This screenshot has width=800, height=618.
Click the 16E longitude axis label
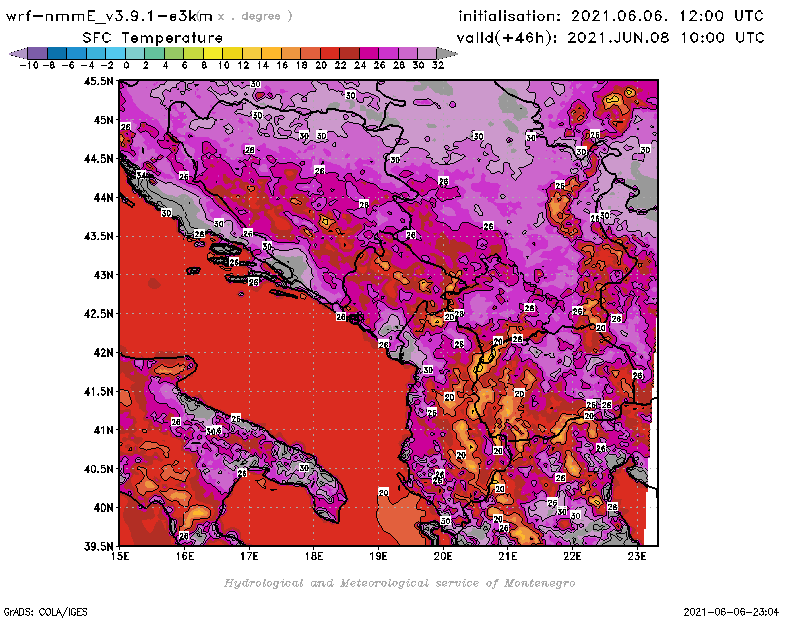[185, 556]
